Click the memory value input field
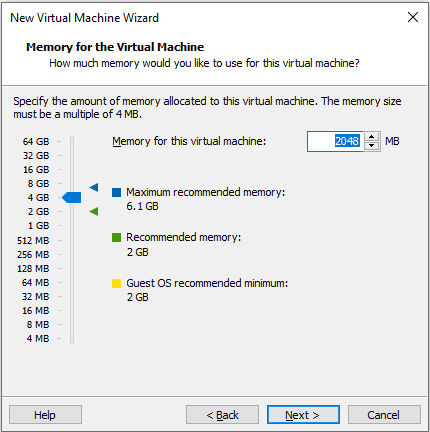This screenshot has width=430, height=432. (x=335, y=141)
